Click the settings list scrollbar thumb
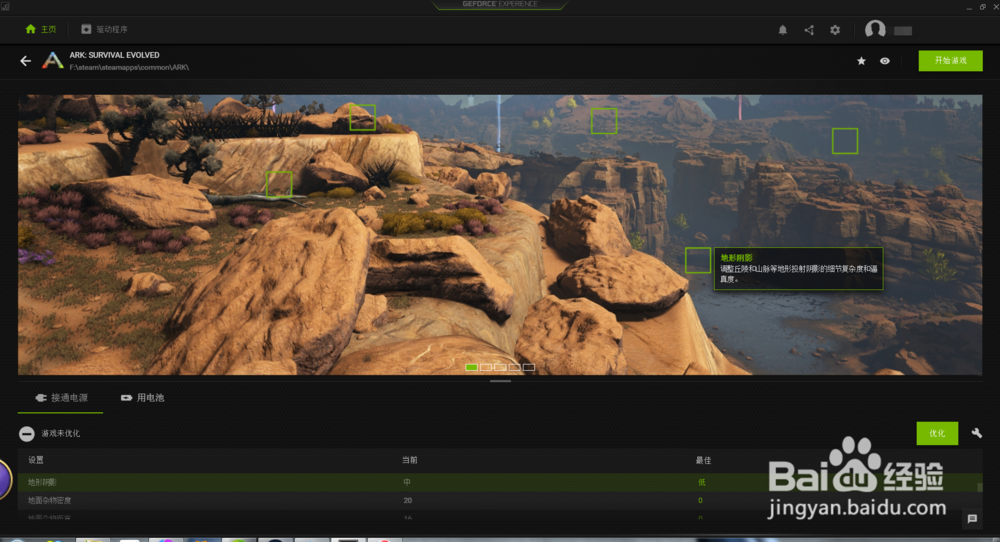The image size is (1000, 542). pyautogui.click(x=980, y=487)
